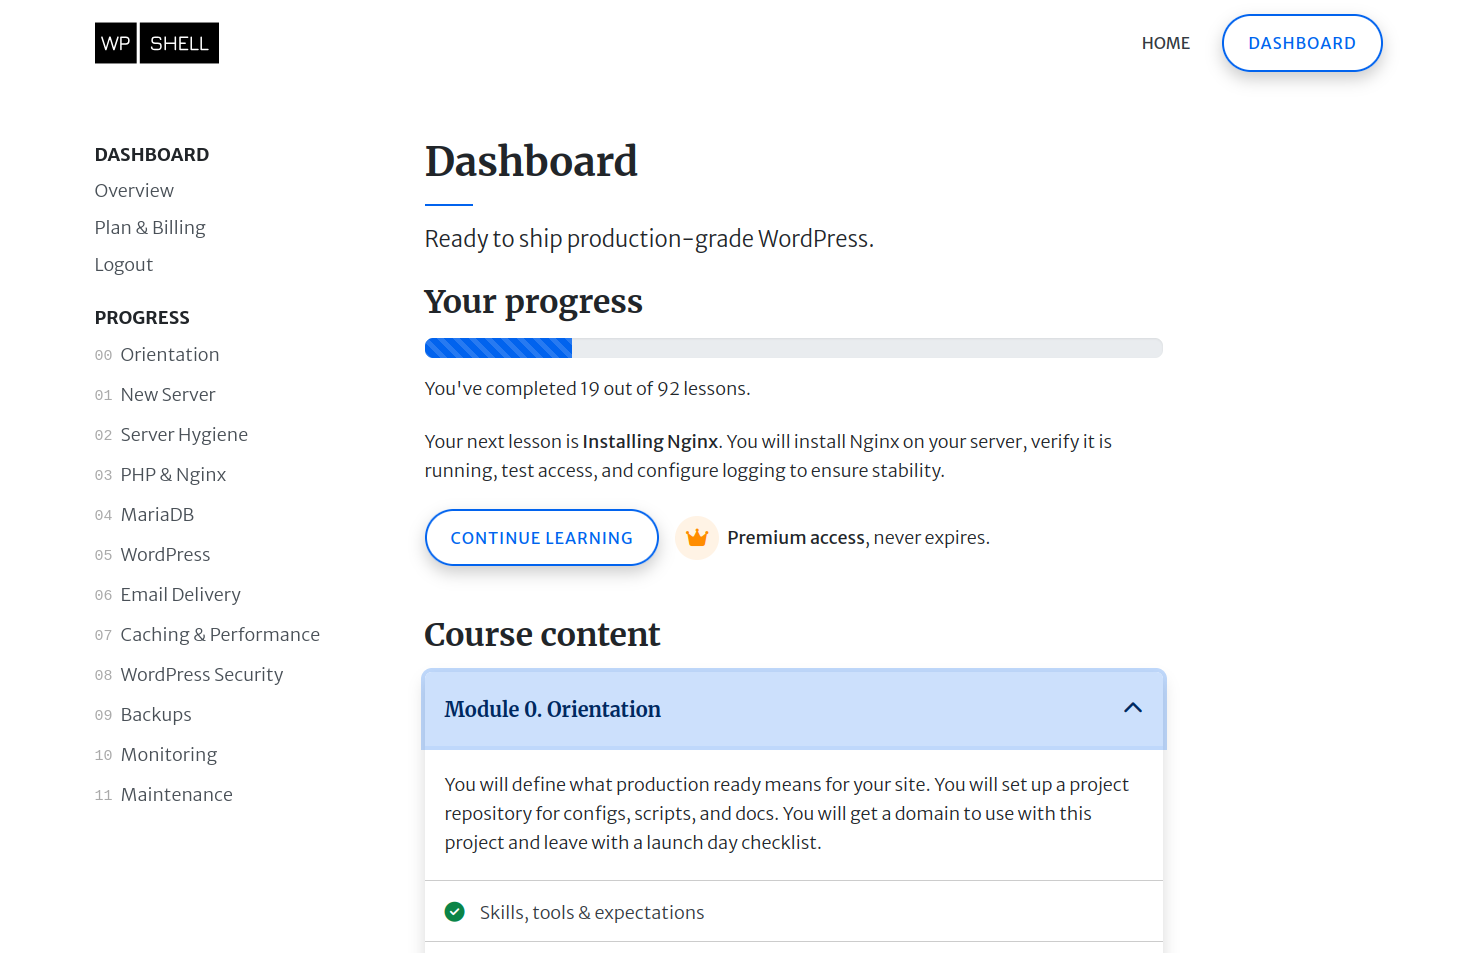Click the CONTINUE LEARNING button
The height and width of the screenshot is (953, 1472).
(541, 537)
